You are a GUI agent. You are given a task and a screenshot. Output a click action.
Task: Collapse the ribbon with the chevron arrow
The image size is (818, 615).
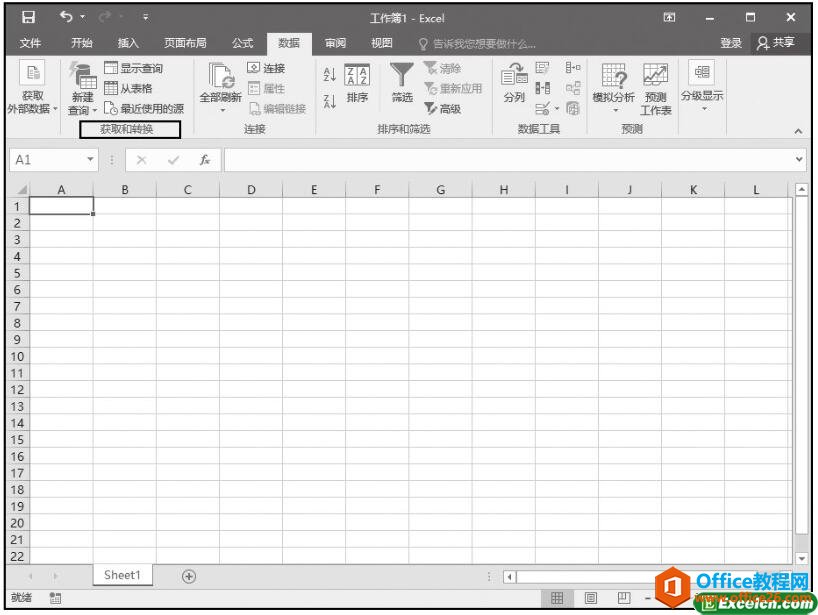[798, 130]
